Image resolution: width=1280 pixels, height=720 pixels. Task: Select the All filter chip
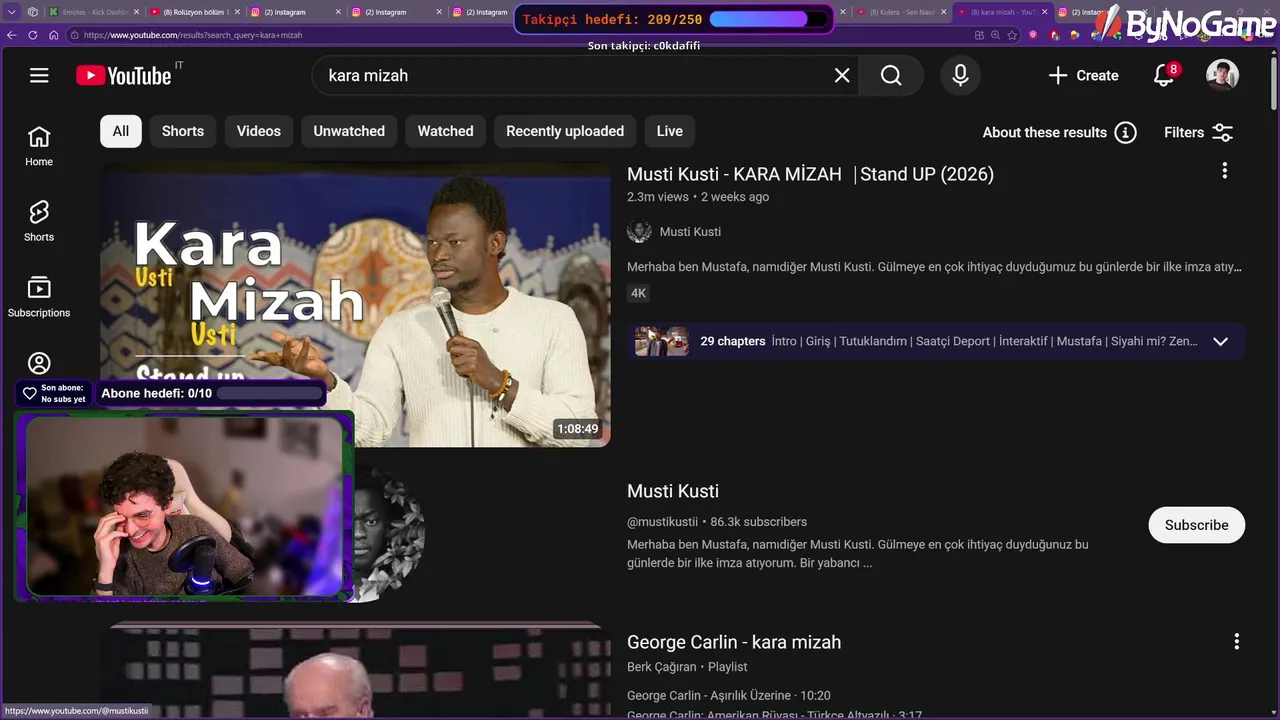[121, 131]
